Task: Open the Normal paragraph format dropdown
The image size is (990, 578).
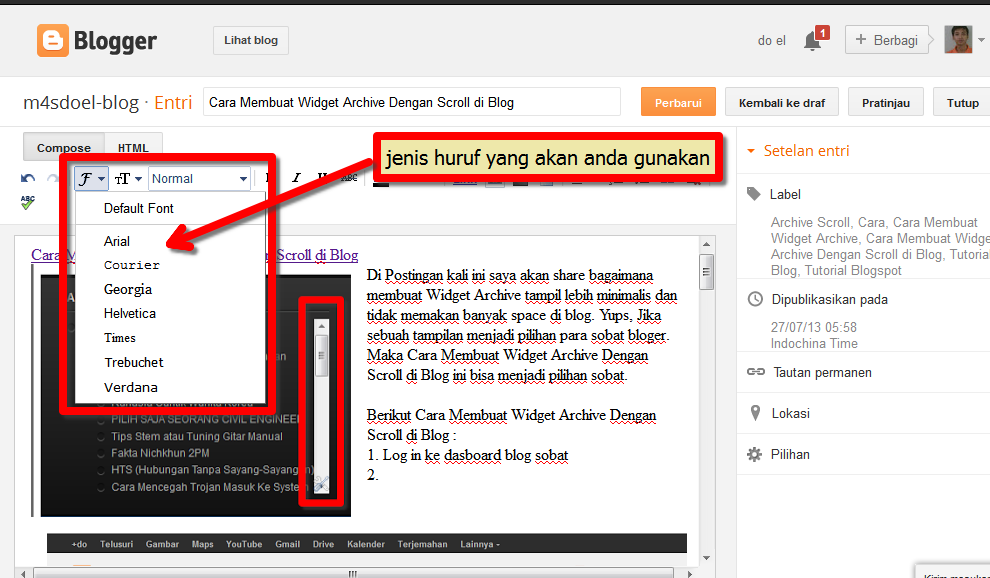Action: [x=200, y=179]
